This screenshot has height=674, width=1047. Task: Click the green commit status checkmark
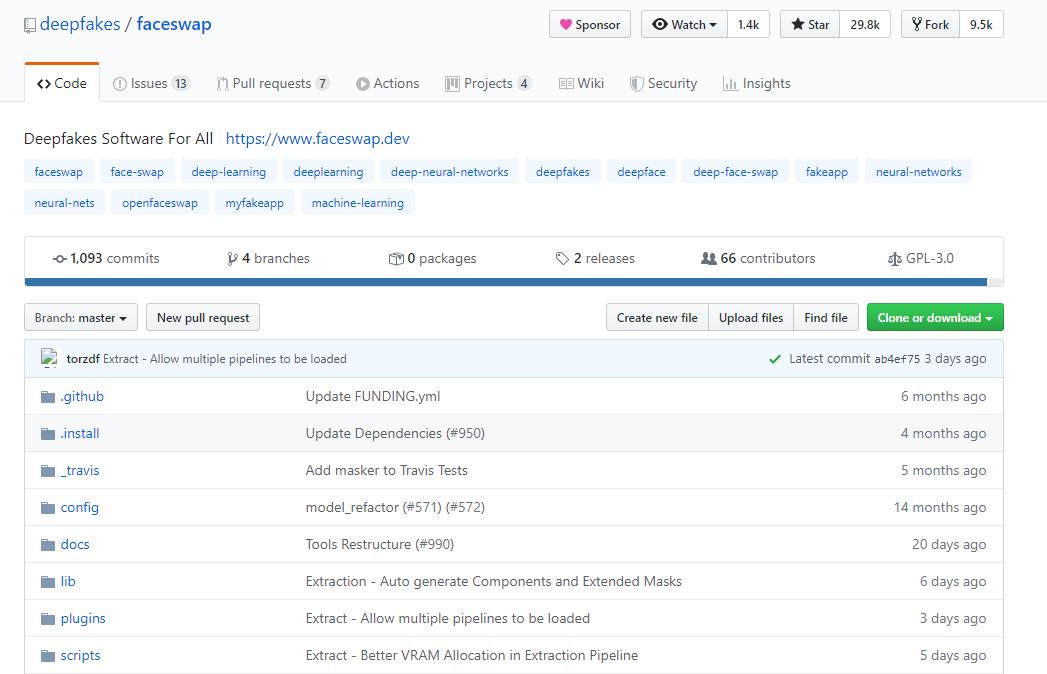pos(775,359)
